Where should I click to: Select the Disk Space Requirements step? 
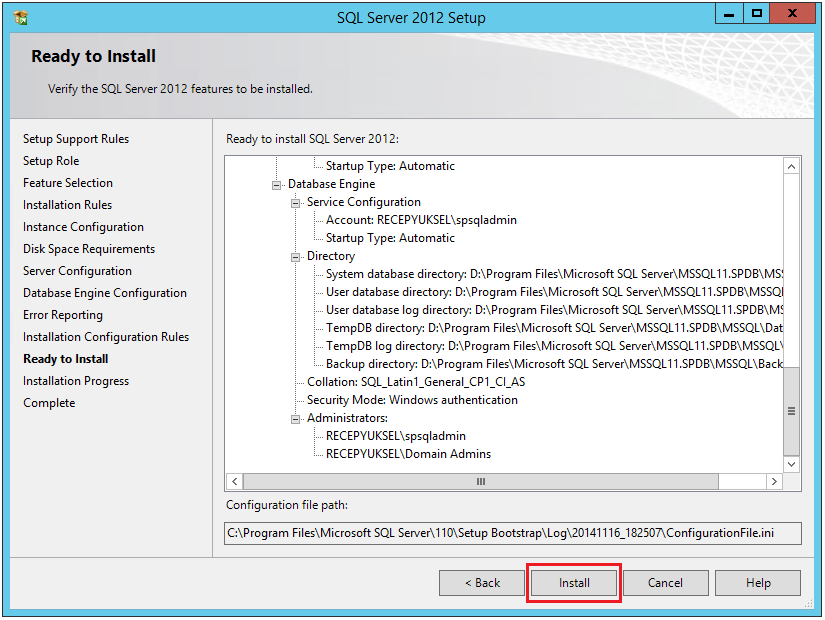coord(89,249)
